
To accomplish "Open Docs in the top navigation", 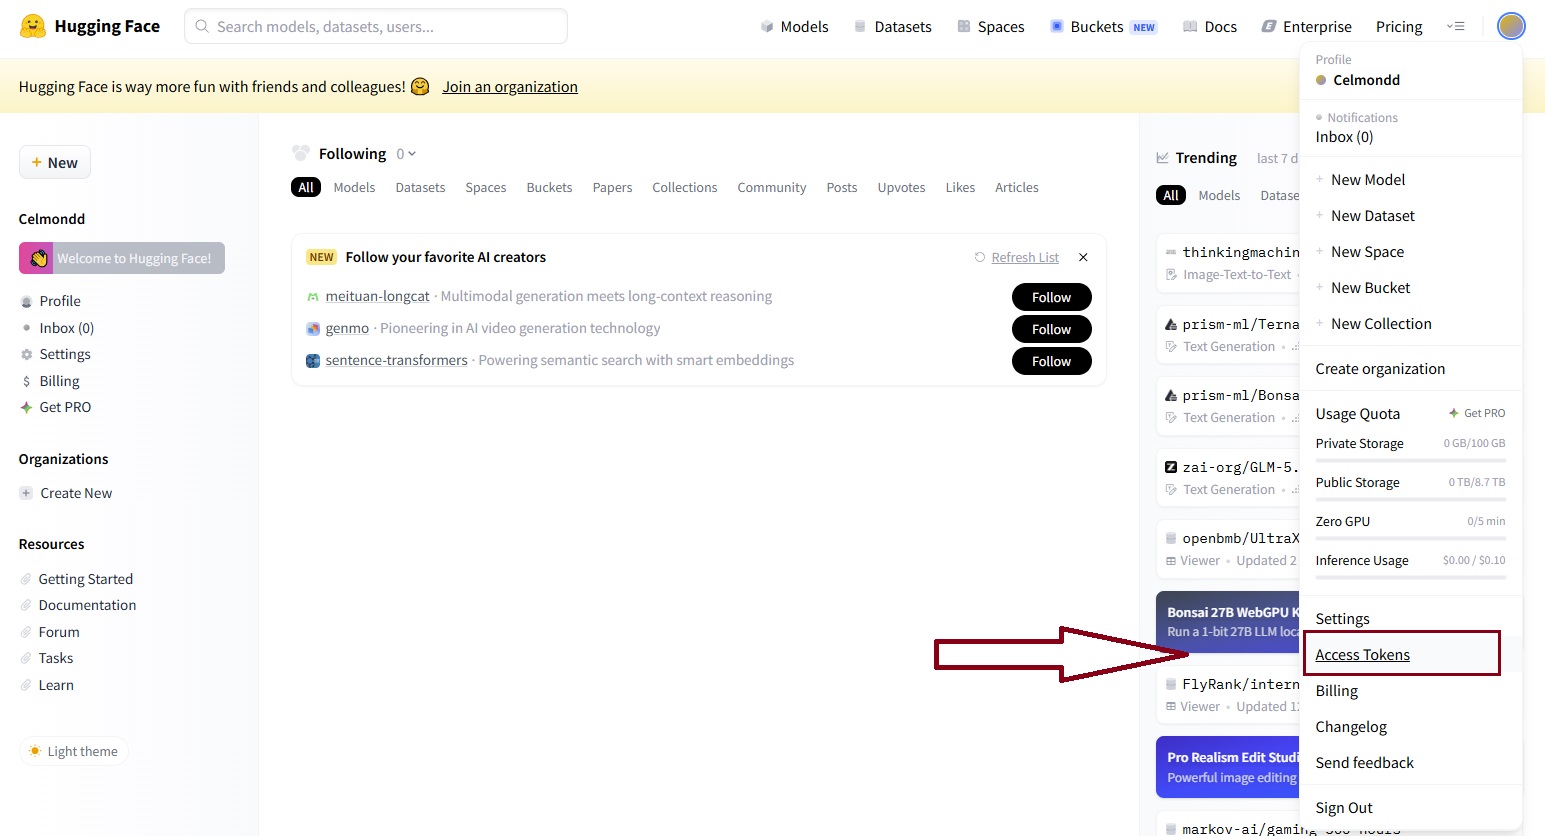I will (x=1209, y=27).
